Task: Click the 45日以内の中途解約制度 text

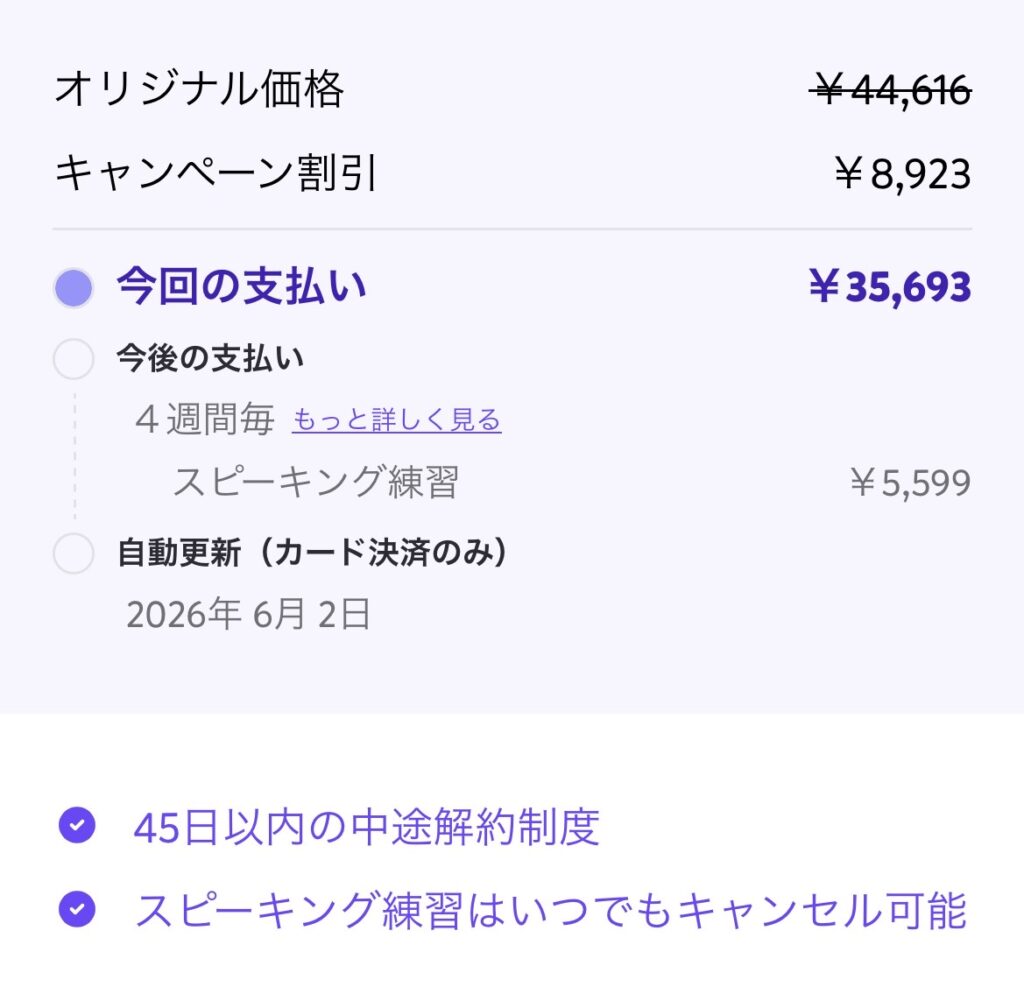Action: tap(366, 827)
